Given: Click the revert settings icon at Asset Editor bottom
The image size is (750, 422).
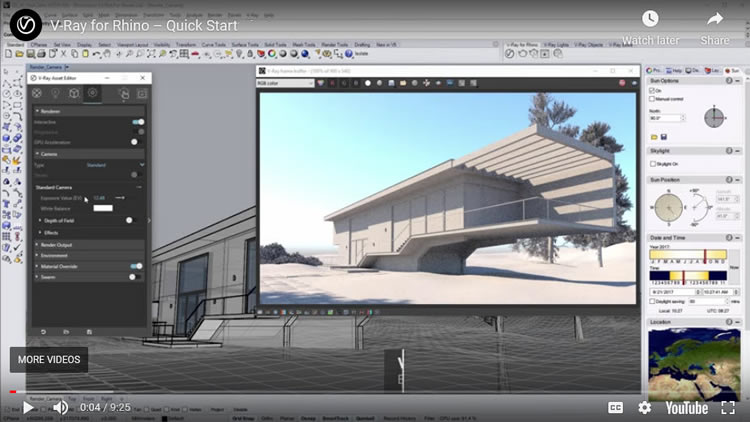Looking at the screenshot, I should (x=43, y=332).
